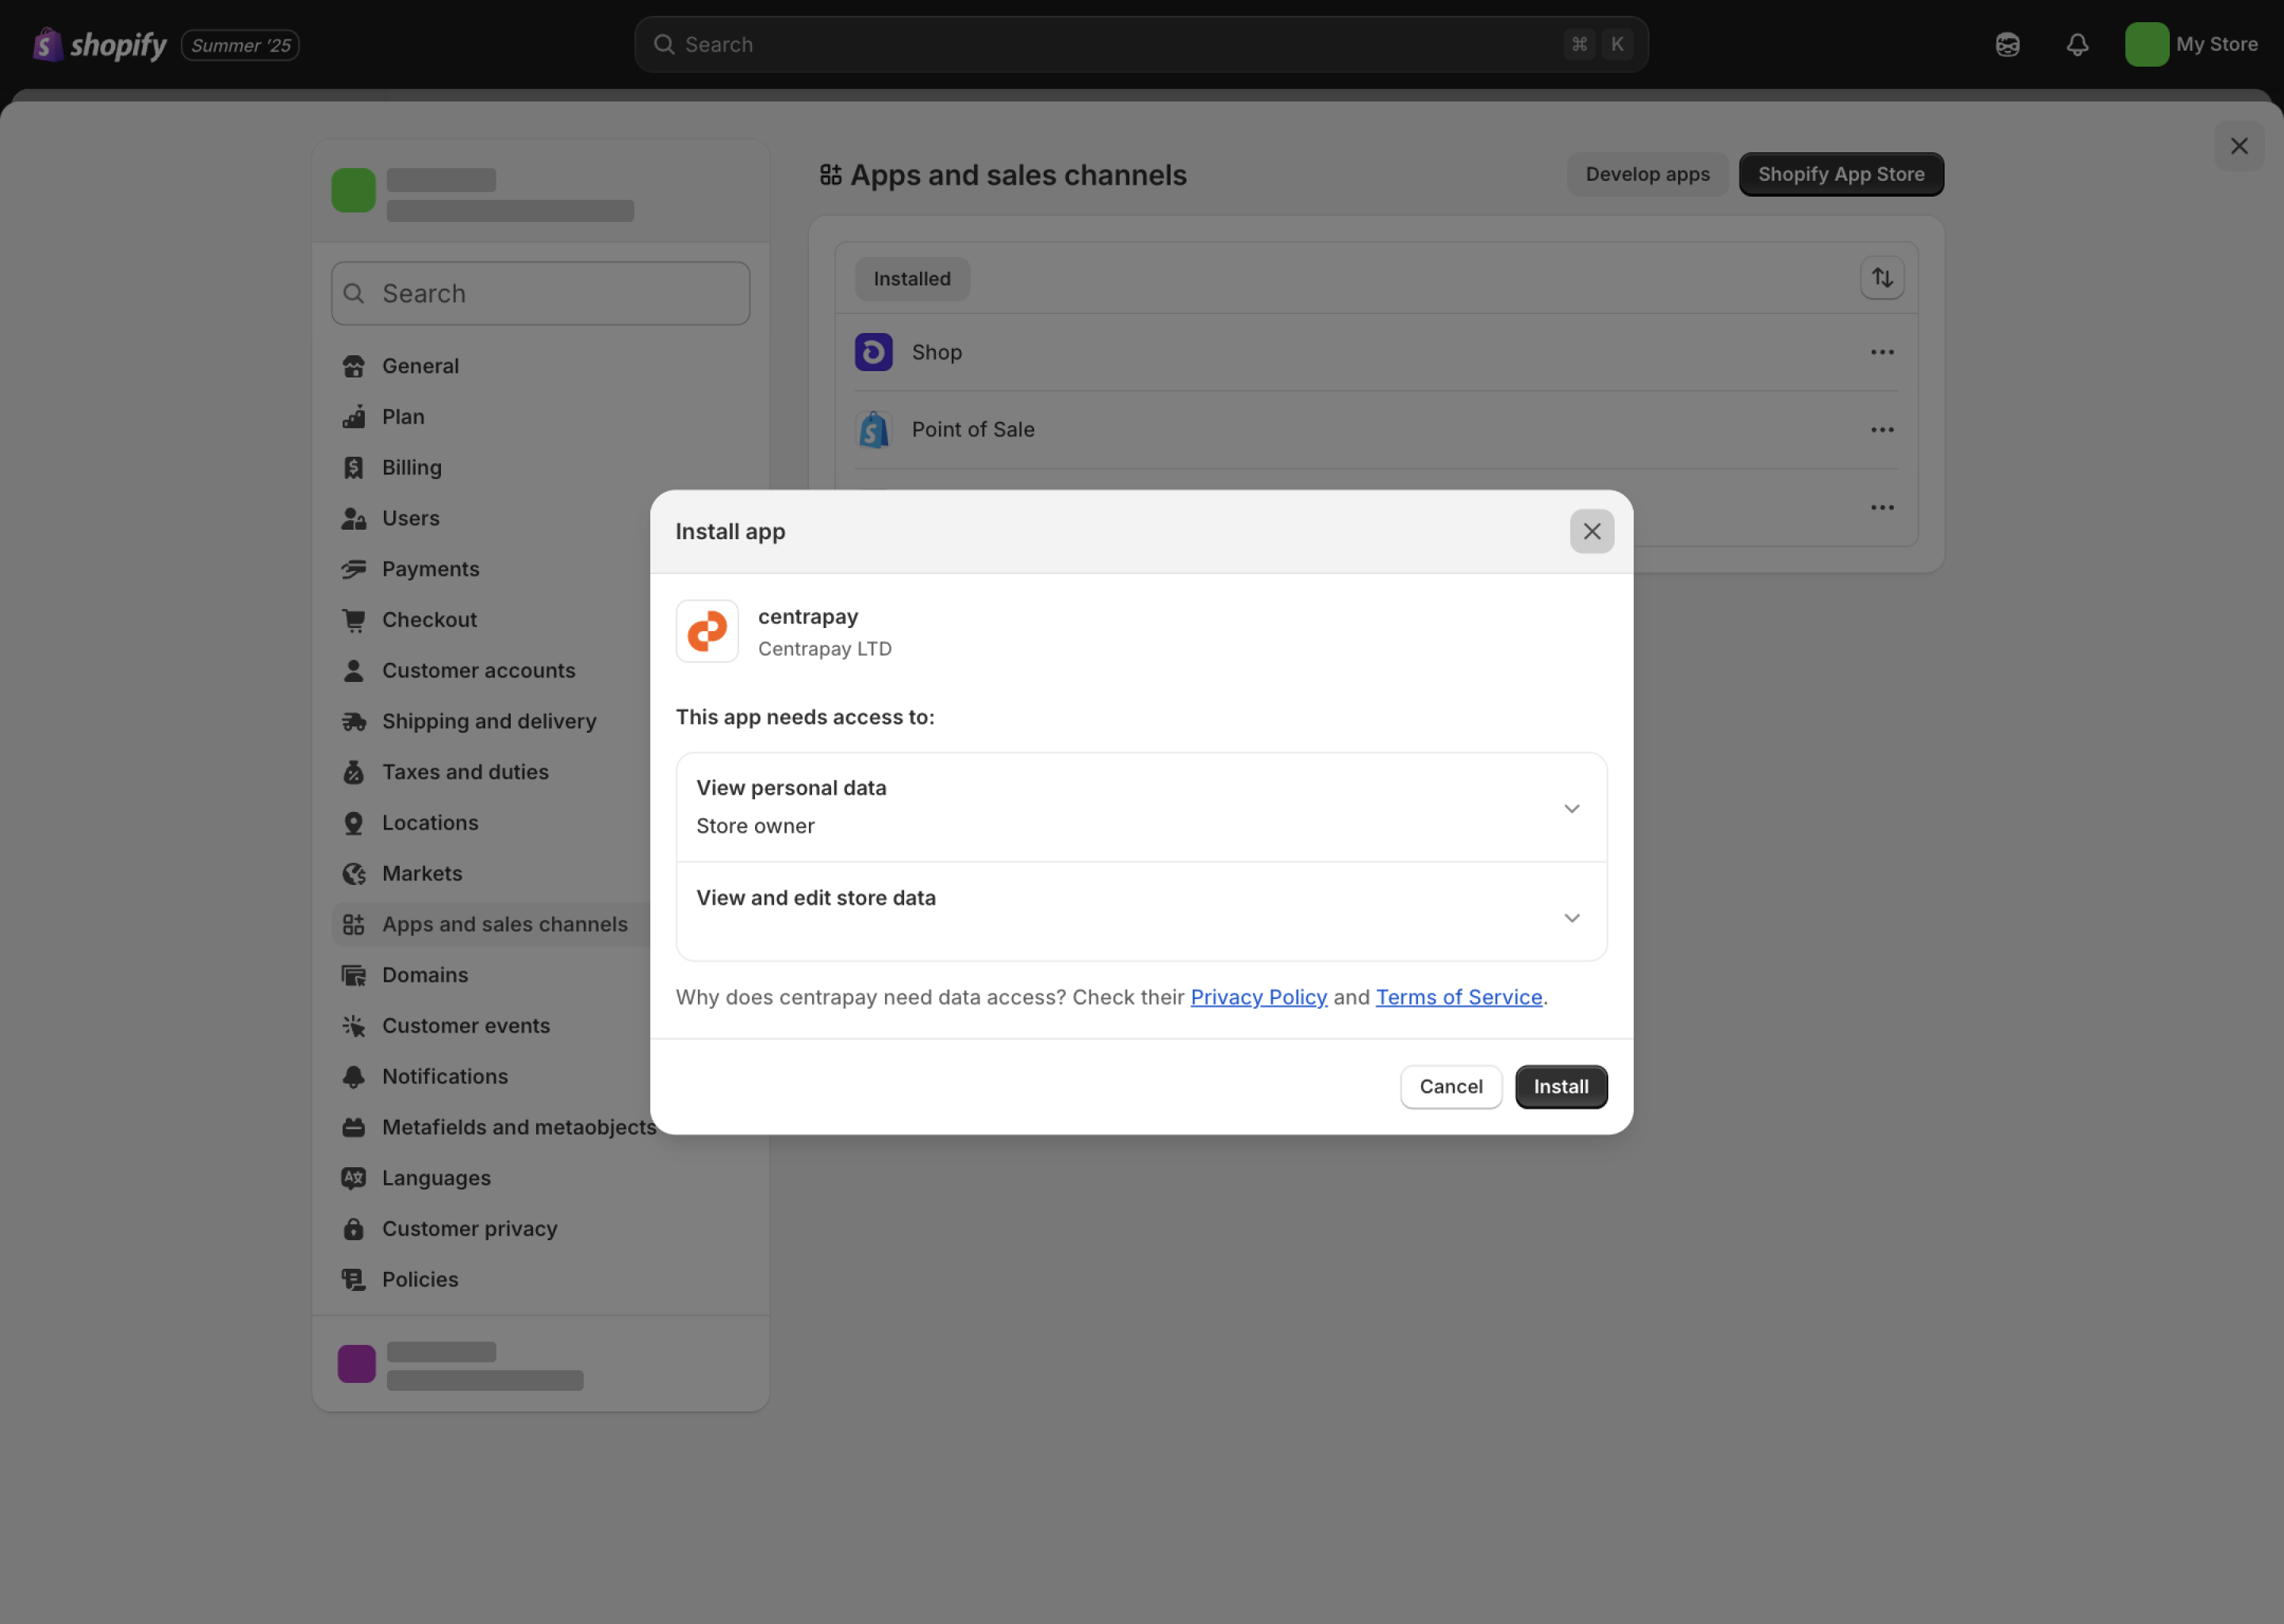
Task: Open the Privacy Policy link
Action: (x=1258, y=996)
